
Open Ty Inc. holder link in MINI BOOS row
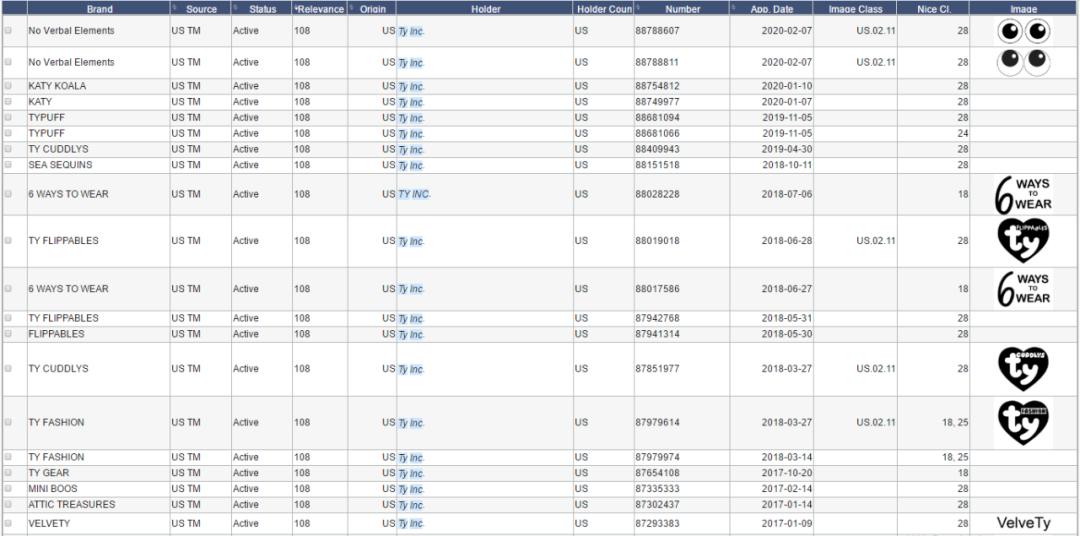(411, 490)
